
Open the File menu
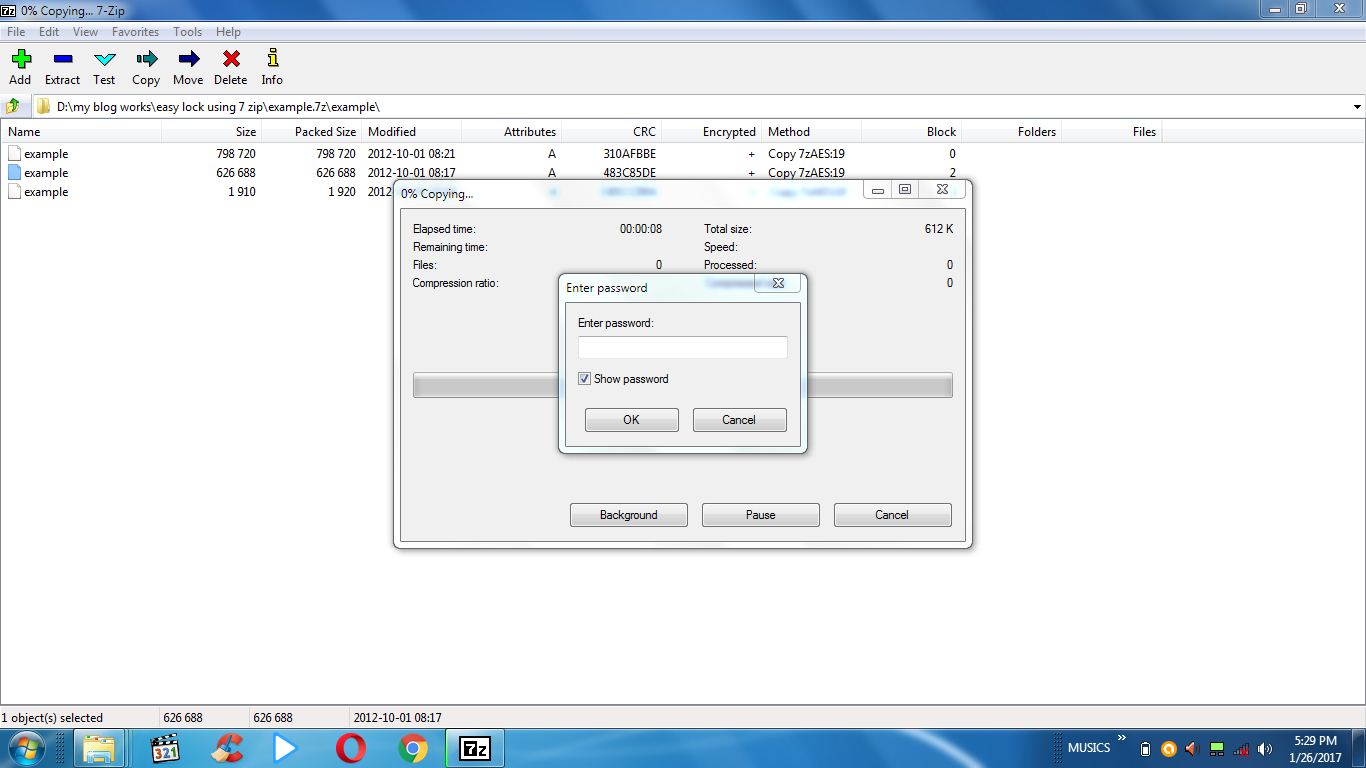[16, 32]
